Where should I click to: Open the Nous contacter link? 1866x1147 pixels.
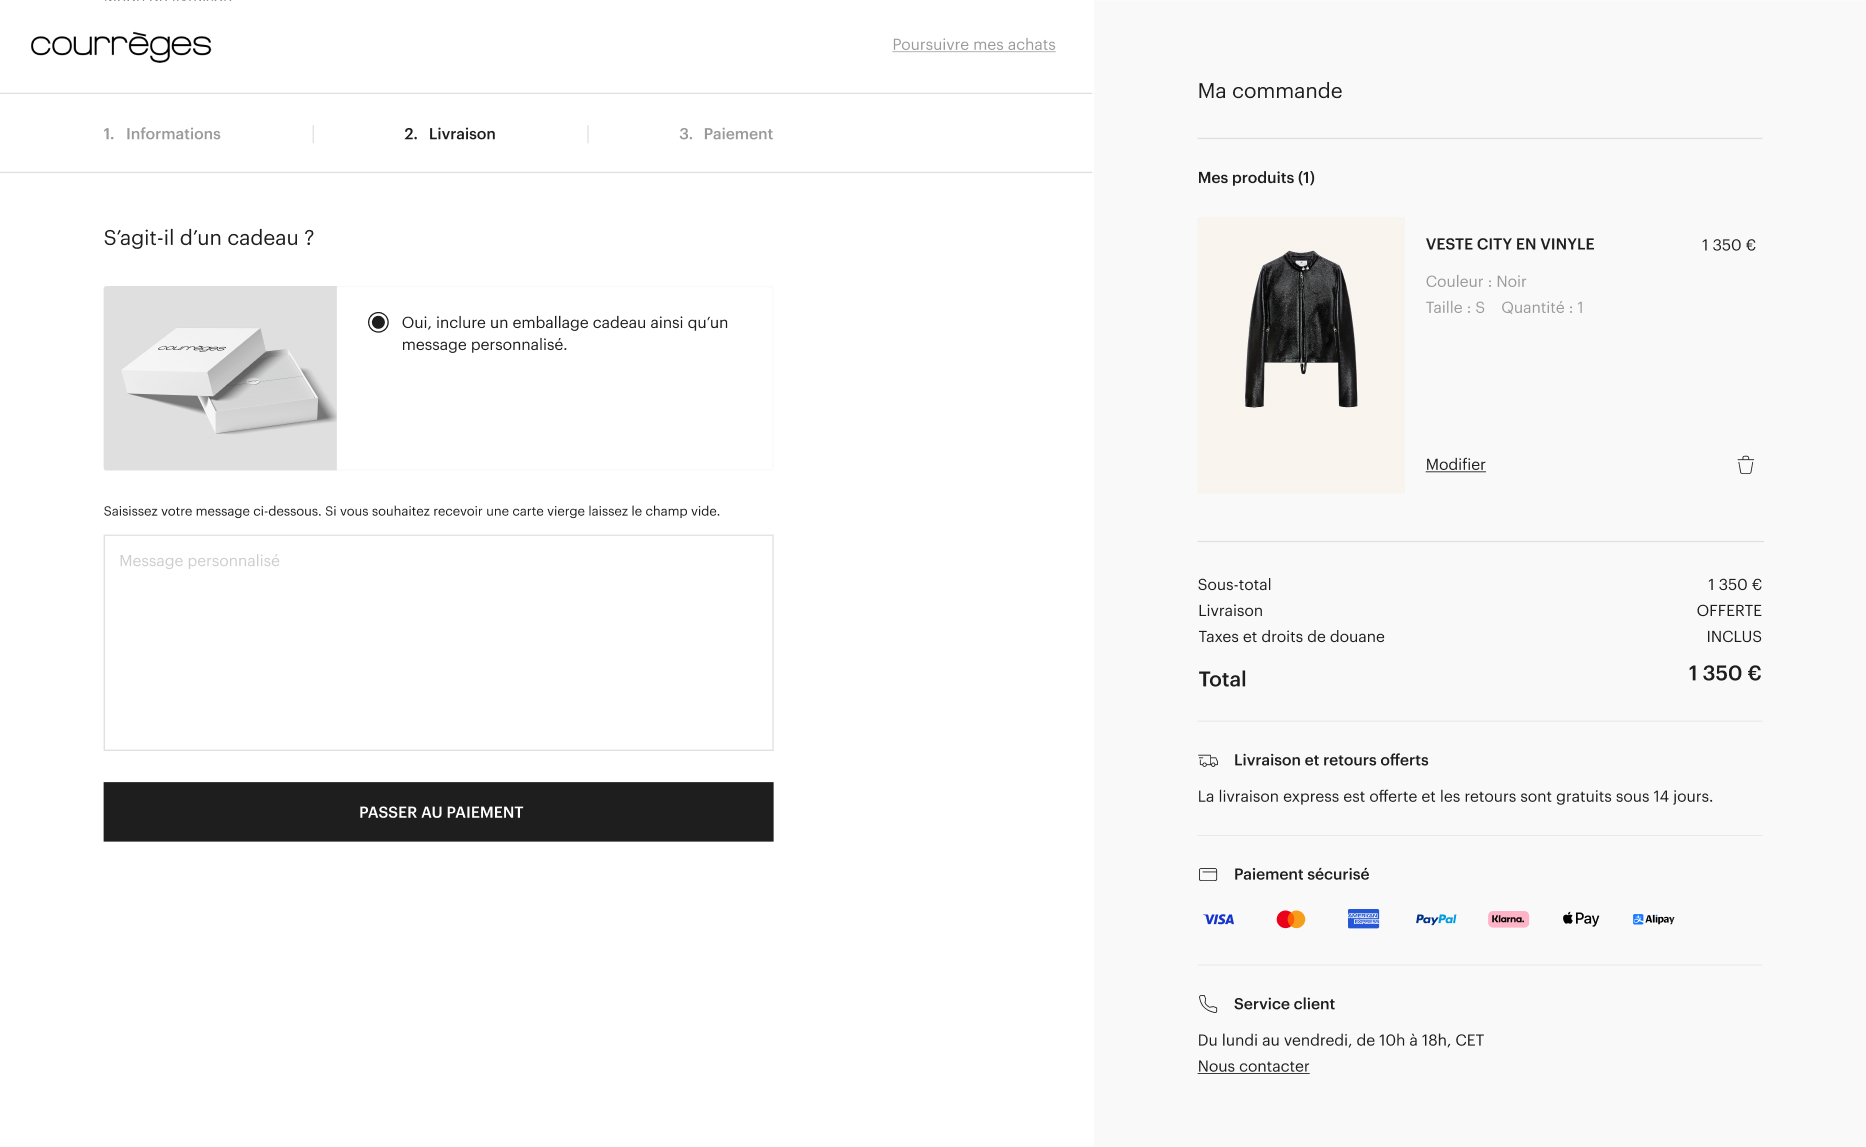coord(1253,1066)
